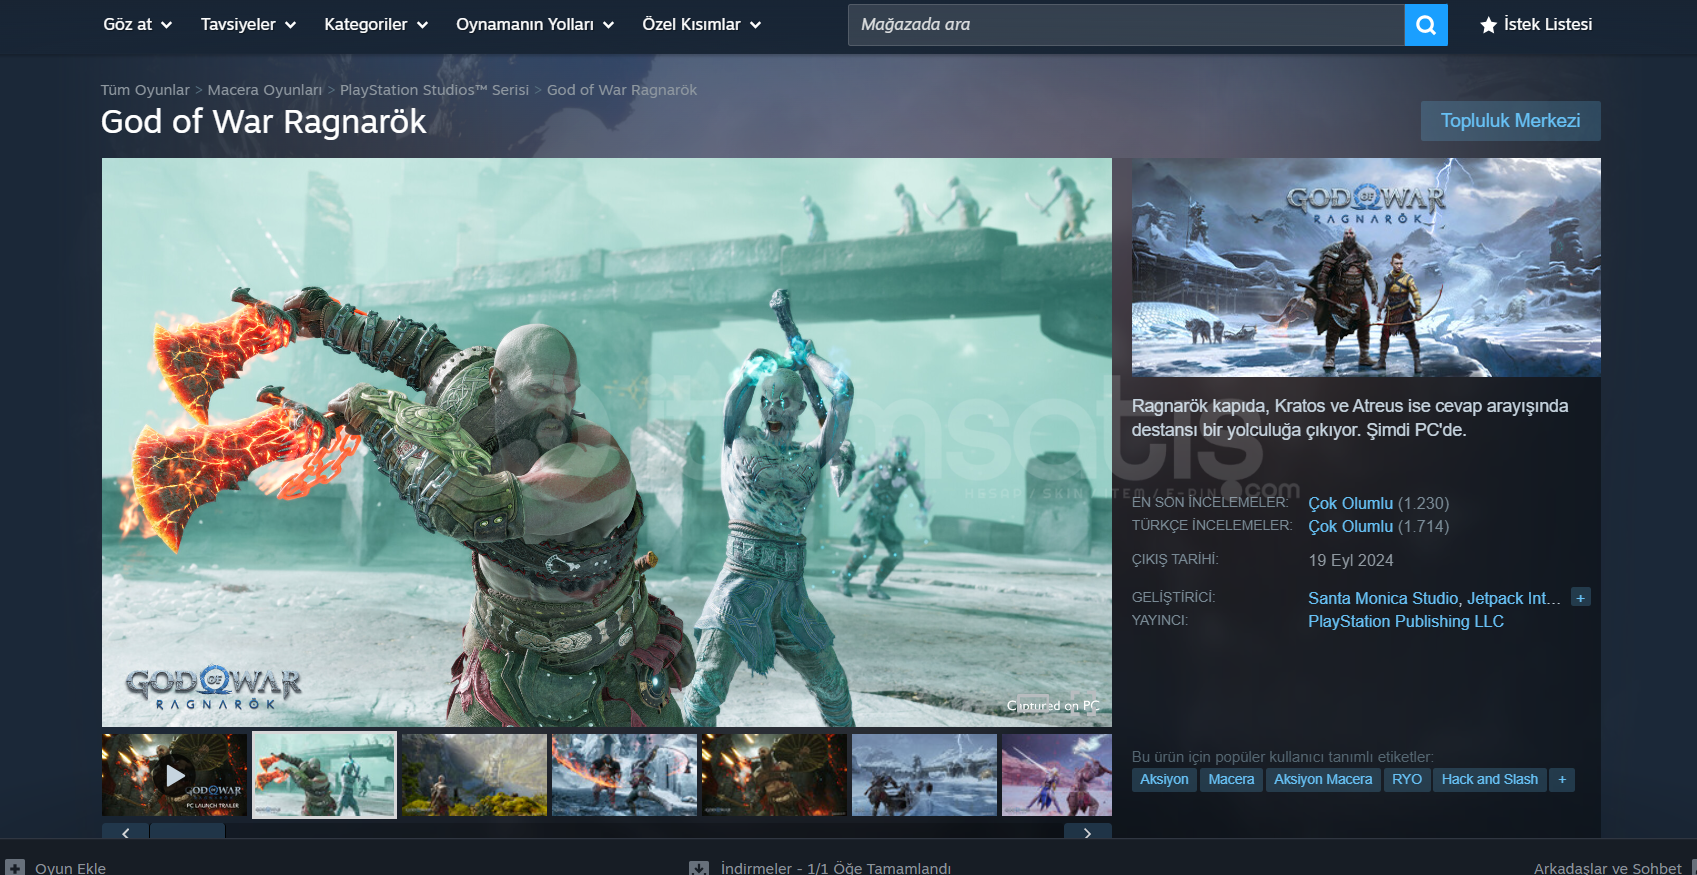Select the highlighted Kratos combat thumbnail
Viewport: 1697px width, 875px height.
tap(325, 776)
